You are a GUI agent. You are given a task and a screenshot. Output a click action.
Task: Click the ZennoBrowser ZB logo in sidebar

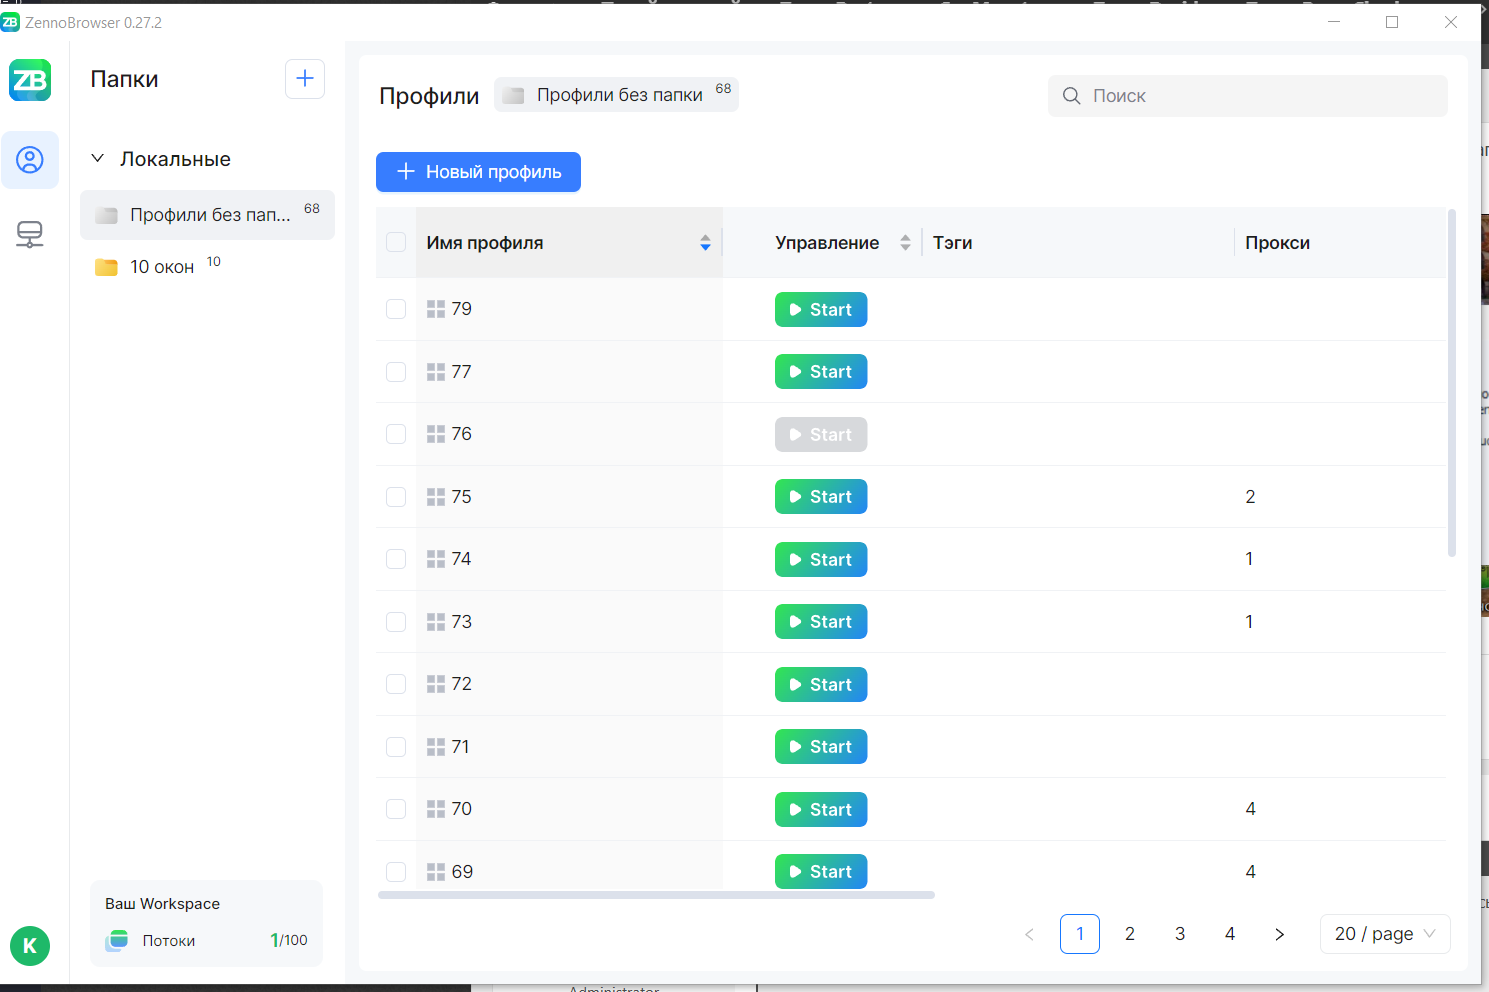point(30,80)
